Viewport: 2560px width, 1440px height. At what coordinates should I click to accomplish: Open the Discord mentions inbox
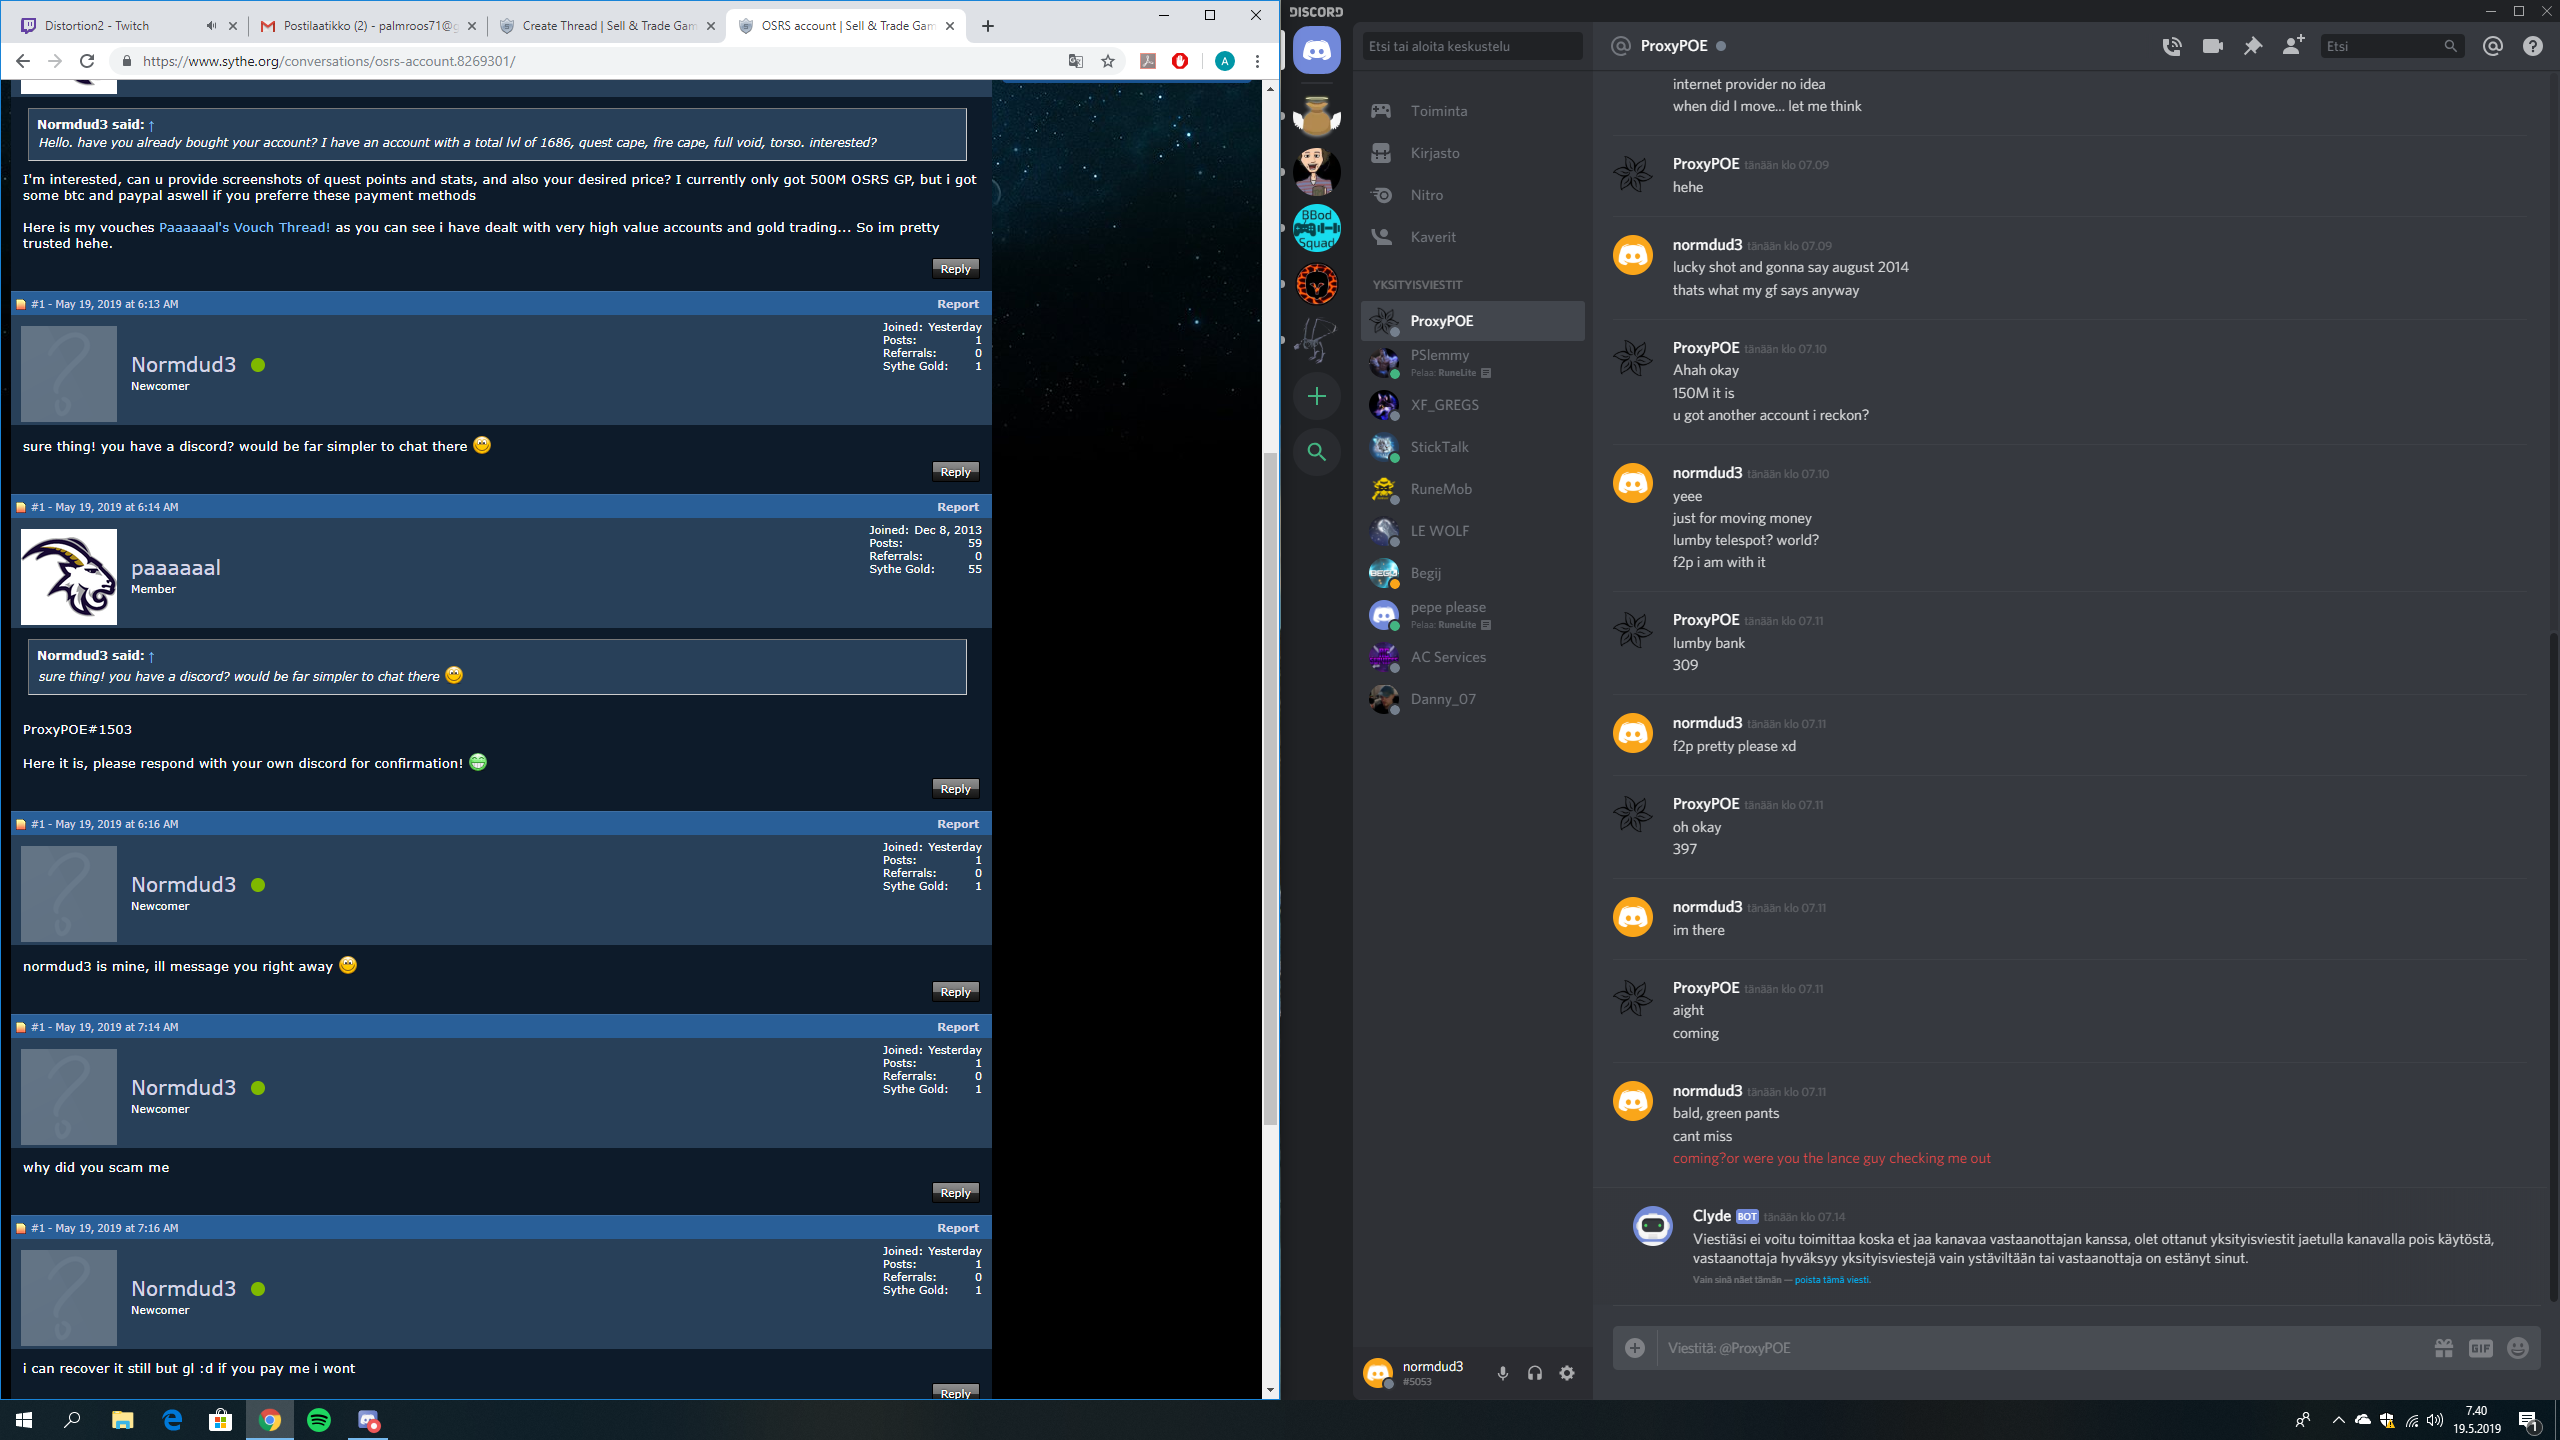2492,46
